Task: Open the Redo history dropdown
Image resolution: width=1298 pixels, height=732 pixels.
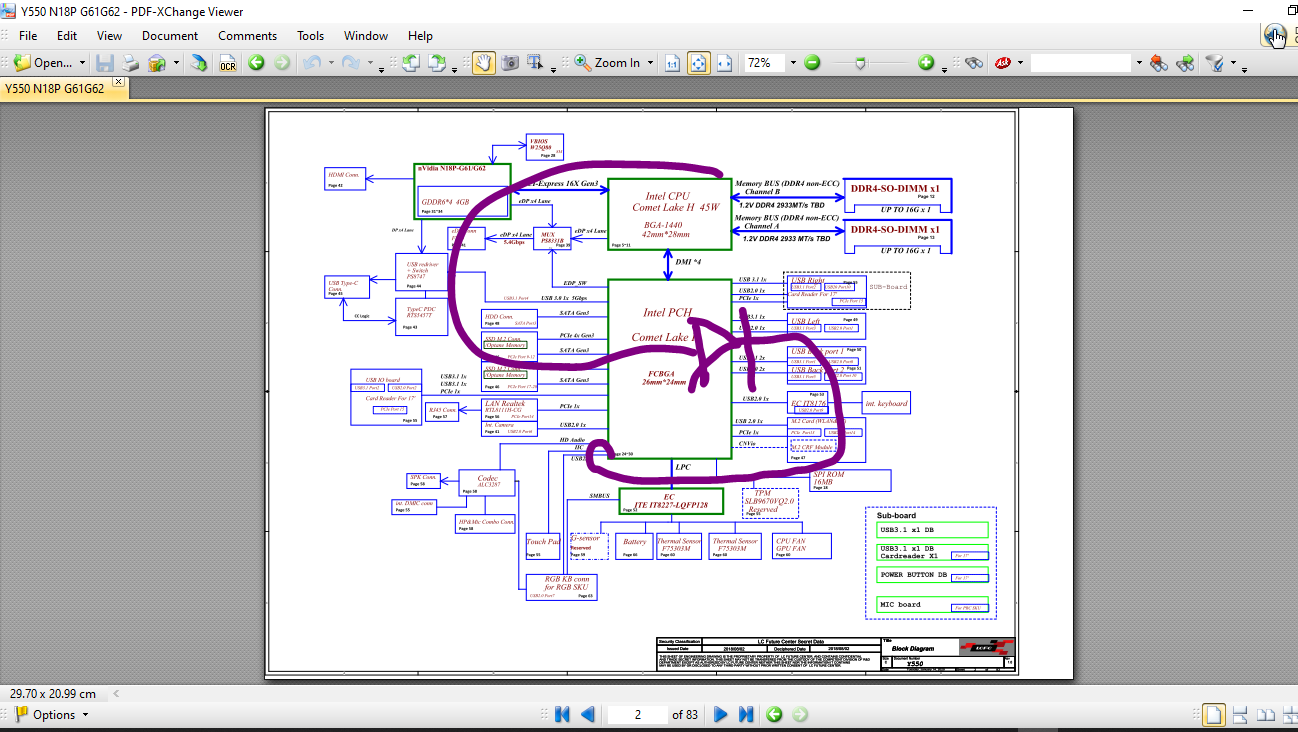Action: 368,63
